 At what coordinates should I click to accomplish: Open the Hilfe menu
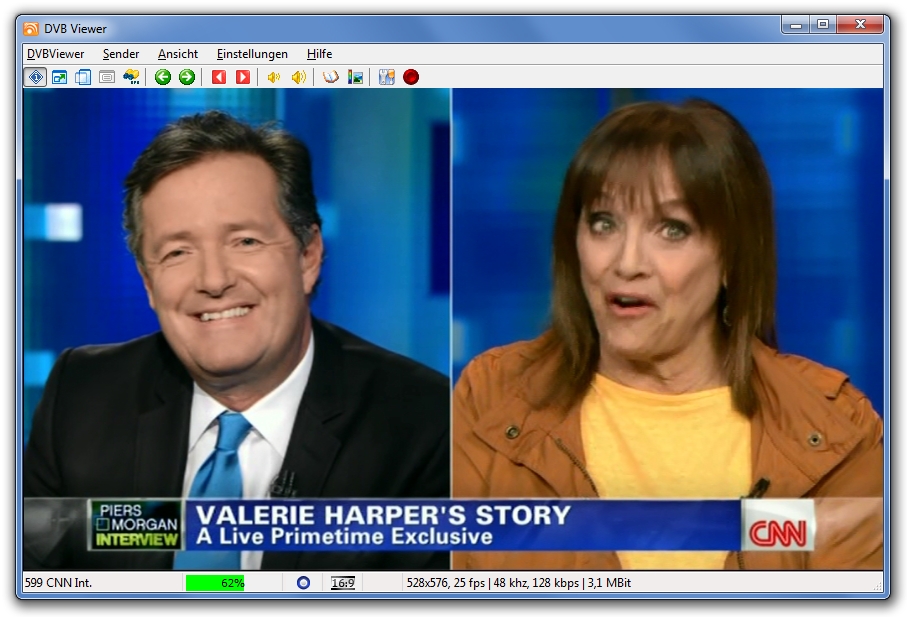319,54
